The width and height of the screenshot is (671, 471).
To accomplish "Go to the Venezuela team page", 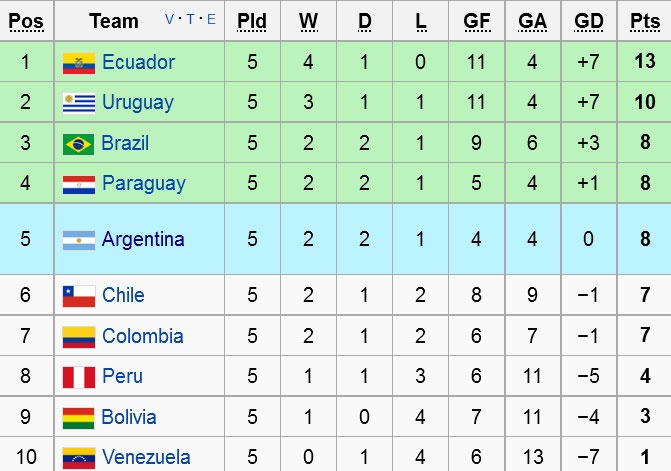I will [x=146, y=458].
